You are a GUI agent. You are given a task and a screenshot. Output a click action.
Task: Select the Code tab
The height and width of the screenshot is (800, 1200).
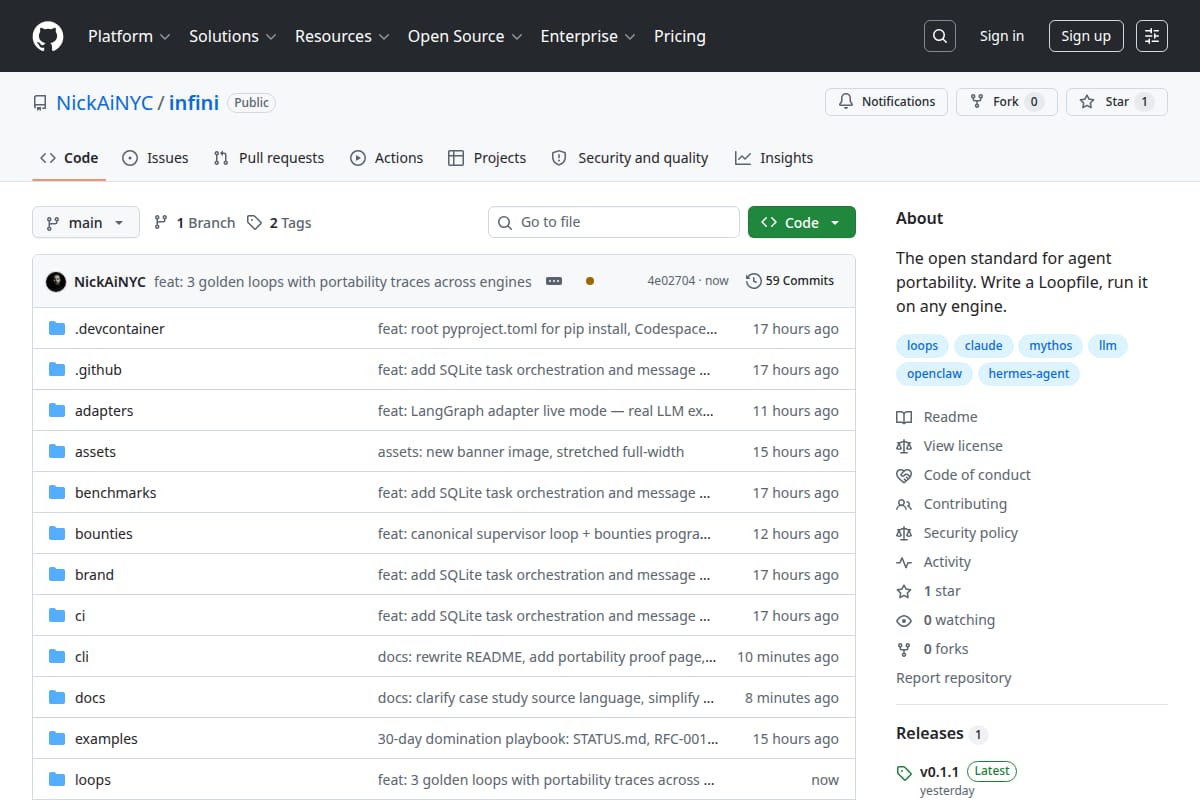[x=69, y=158]
